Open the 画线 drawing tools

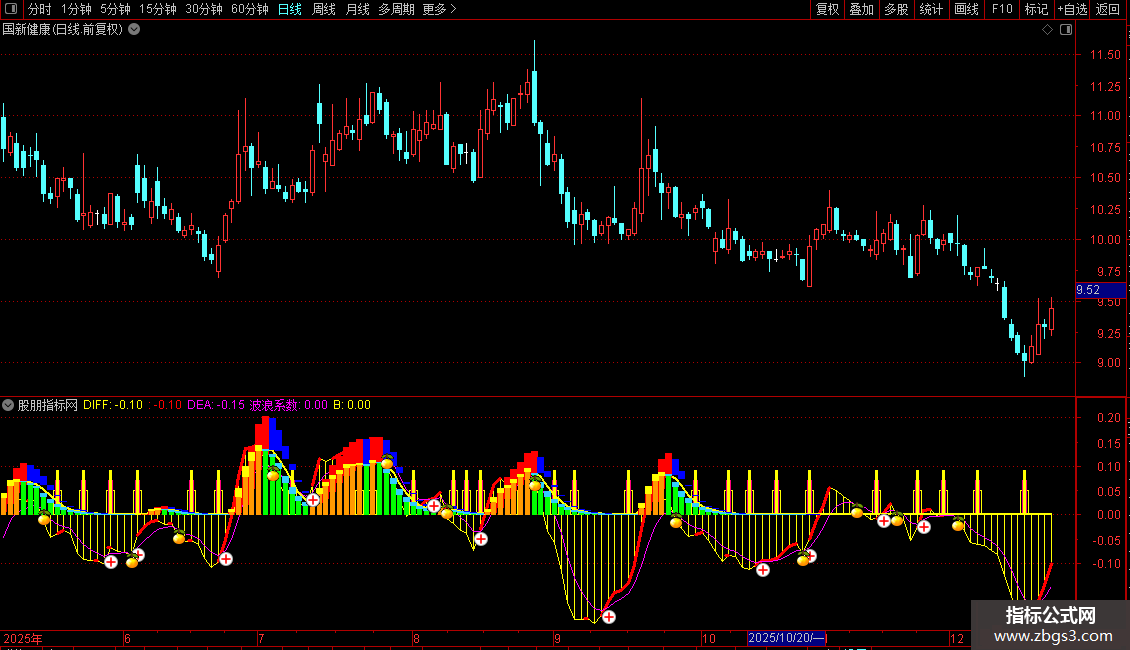(x=966, y=9)
